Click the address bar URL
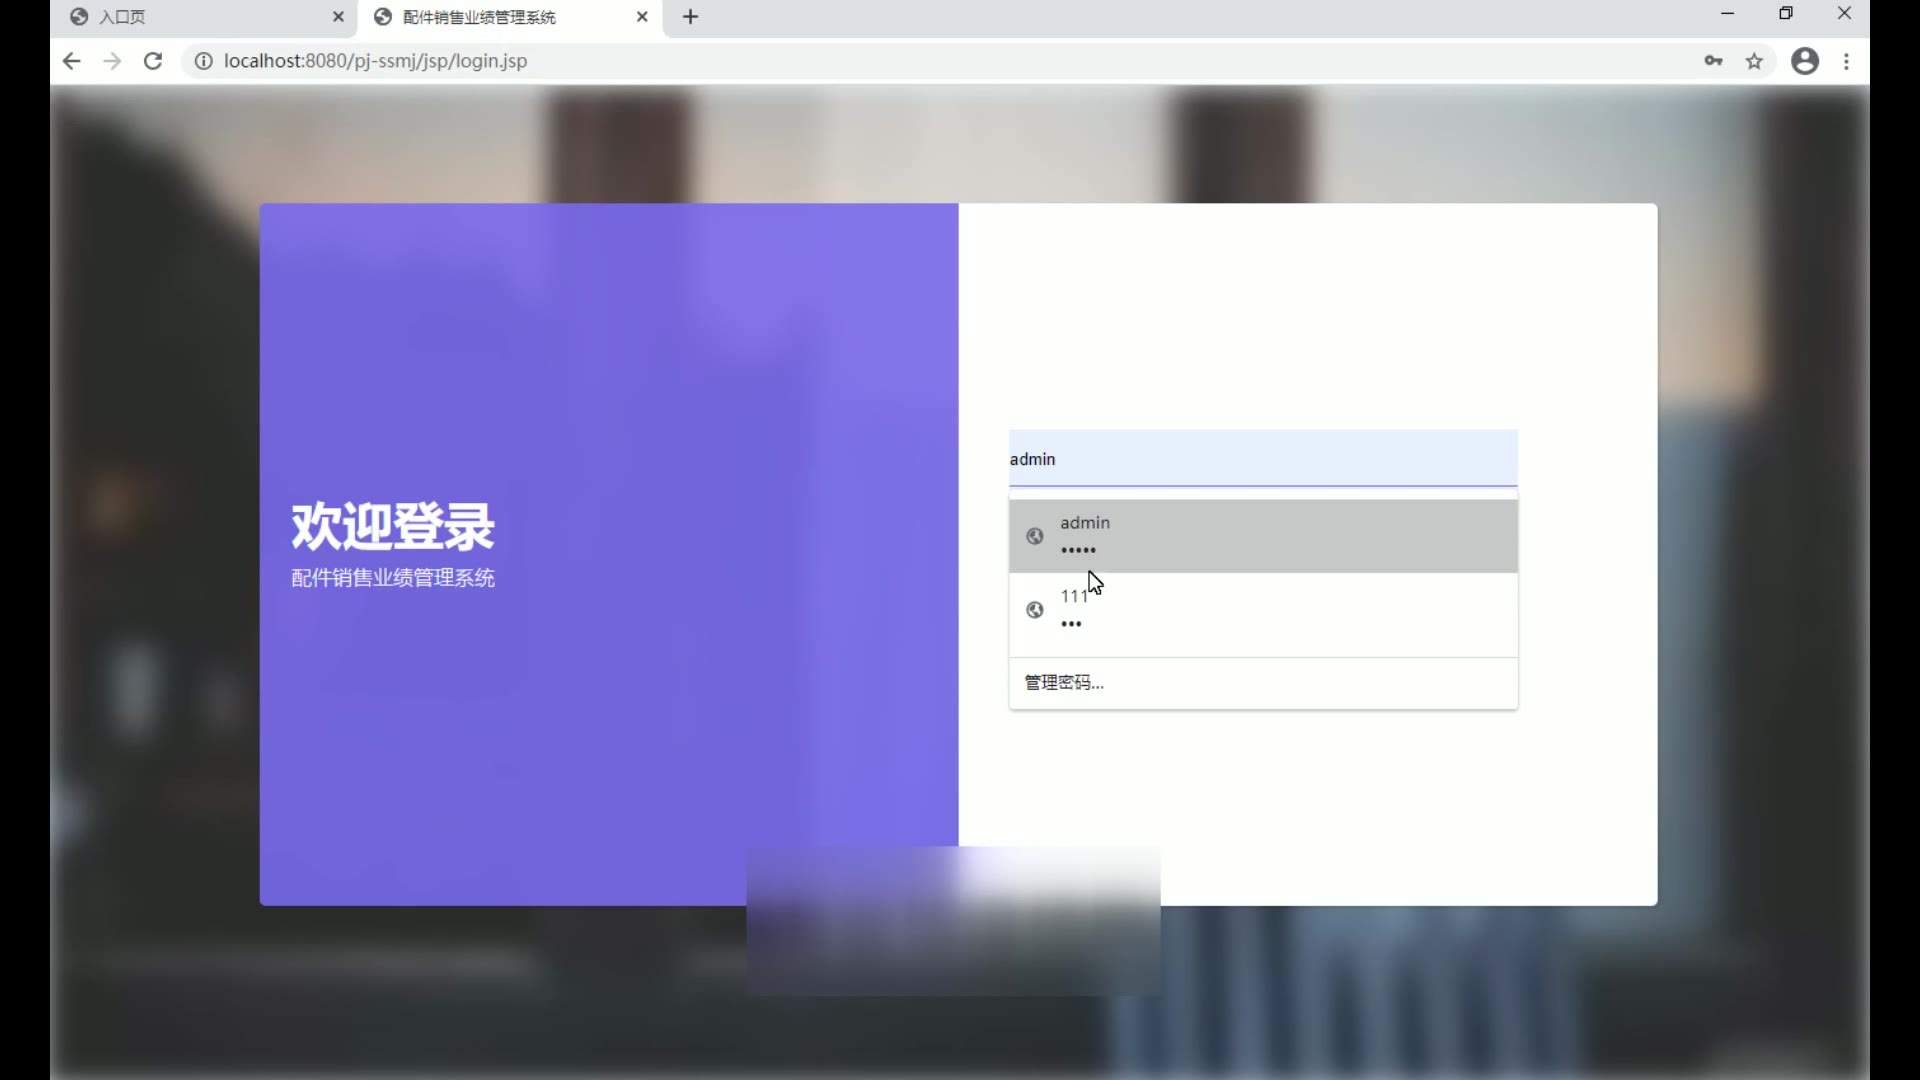Viewport: 1920px width, 1080px height. (x=375, y=61)
